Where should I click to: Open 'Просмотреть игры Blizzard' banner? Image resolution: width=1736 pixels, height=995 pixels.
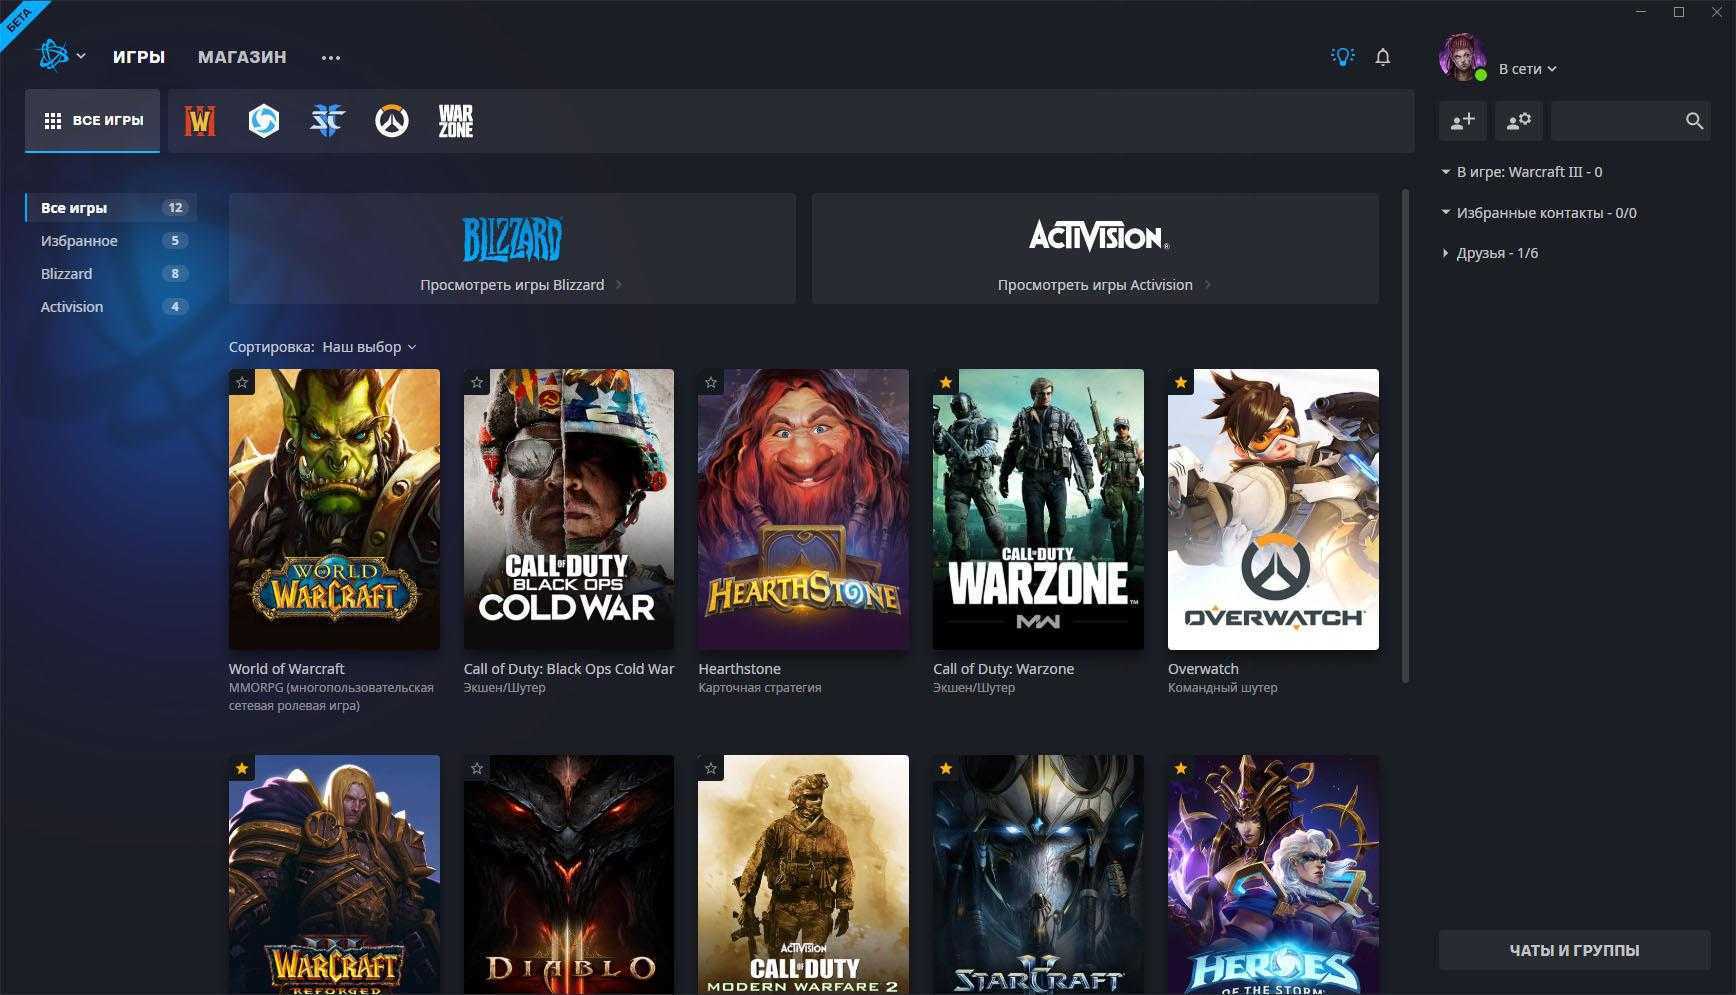coord(512,248)
